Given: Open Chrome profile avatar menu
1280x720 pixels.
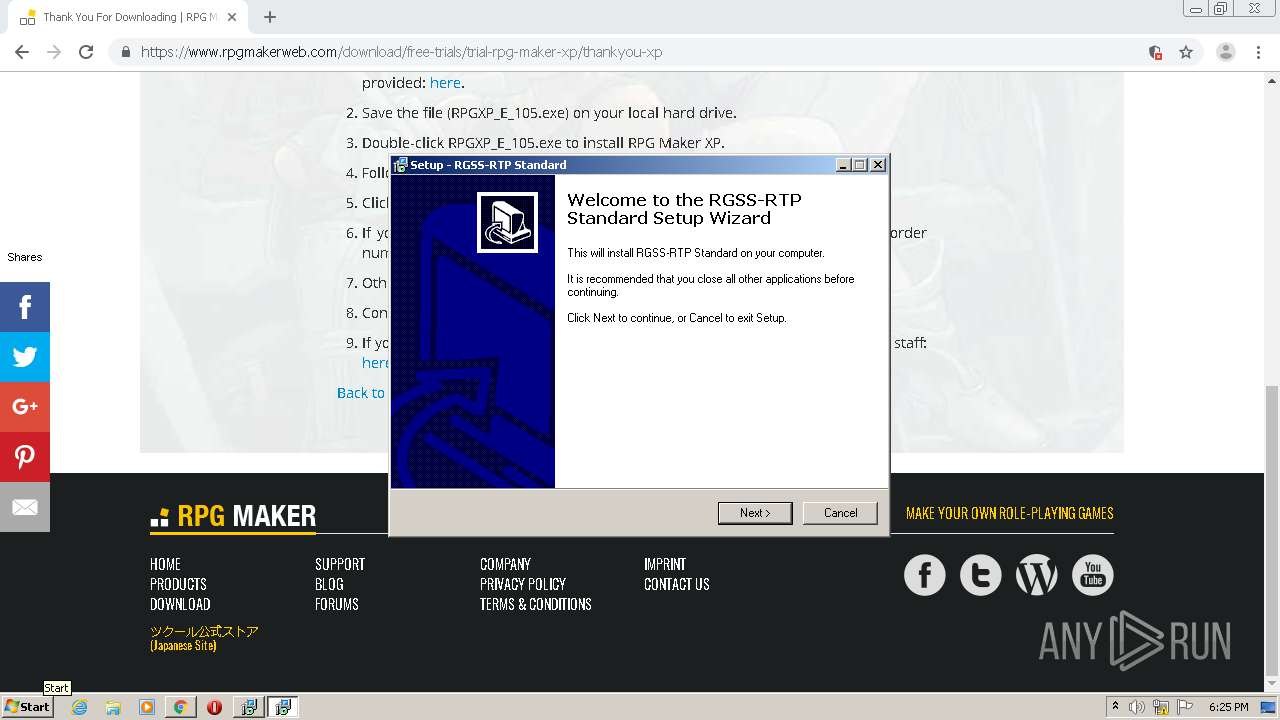Looking at the screenshot, I should tap(1225, 52).
